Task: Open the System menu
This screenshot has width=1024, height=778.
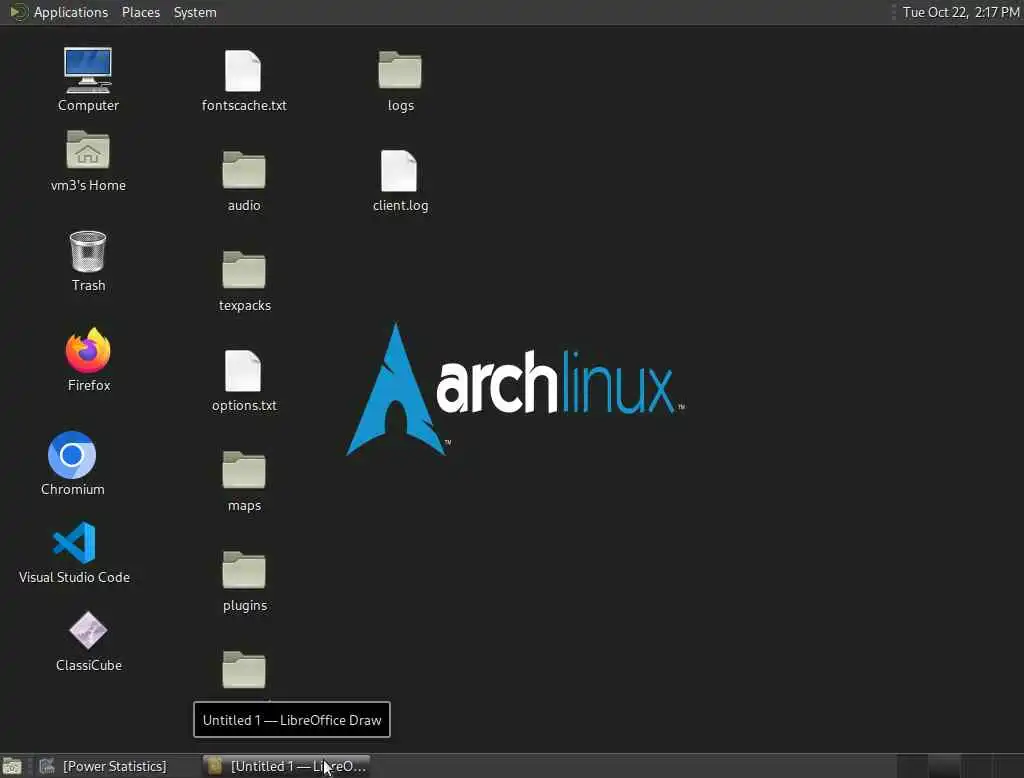Action: point(195,12)
